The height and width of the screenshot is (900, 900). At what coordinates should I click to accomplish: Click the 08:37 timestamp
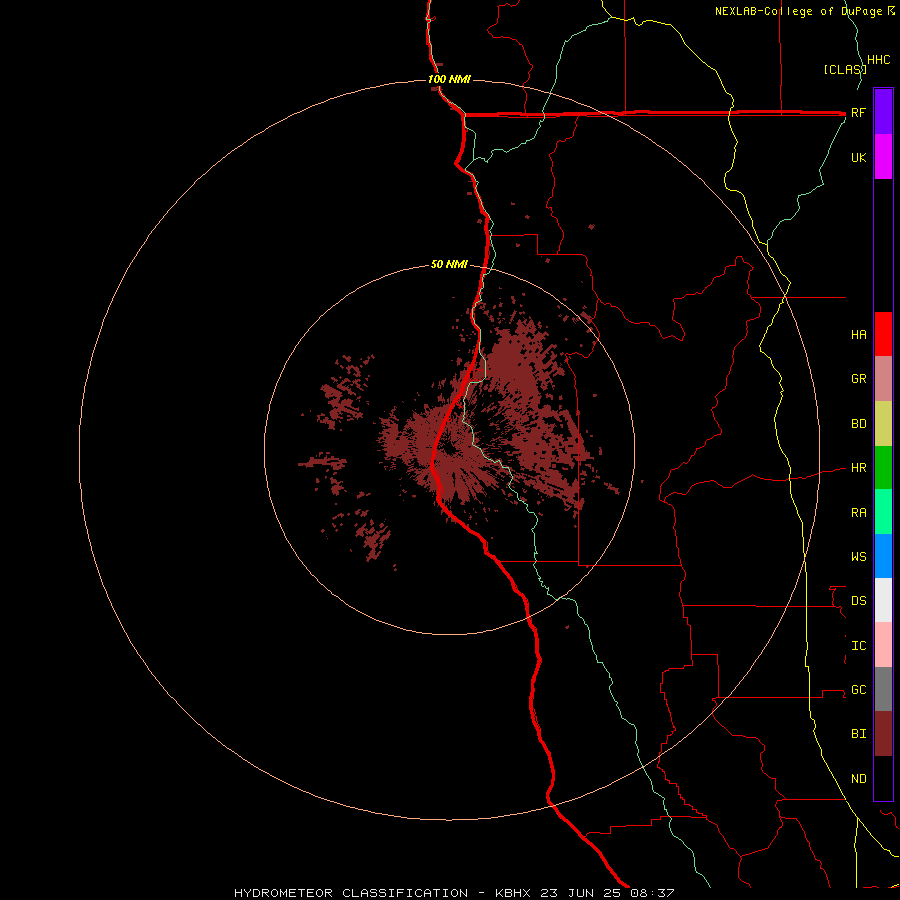click(652, 893)
